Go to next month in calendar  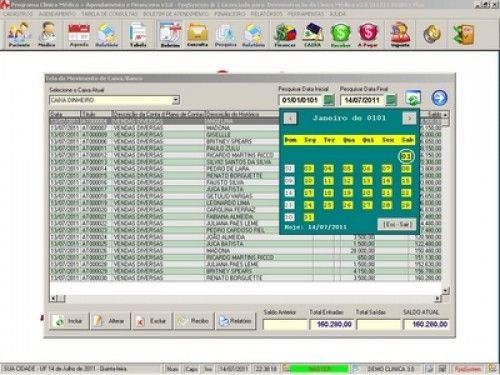pyautogui.click(x=409, y=118)
